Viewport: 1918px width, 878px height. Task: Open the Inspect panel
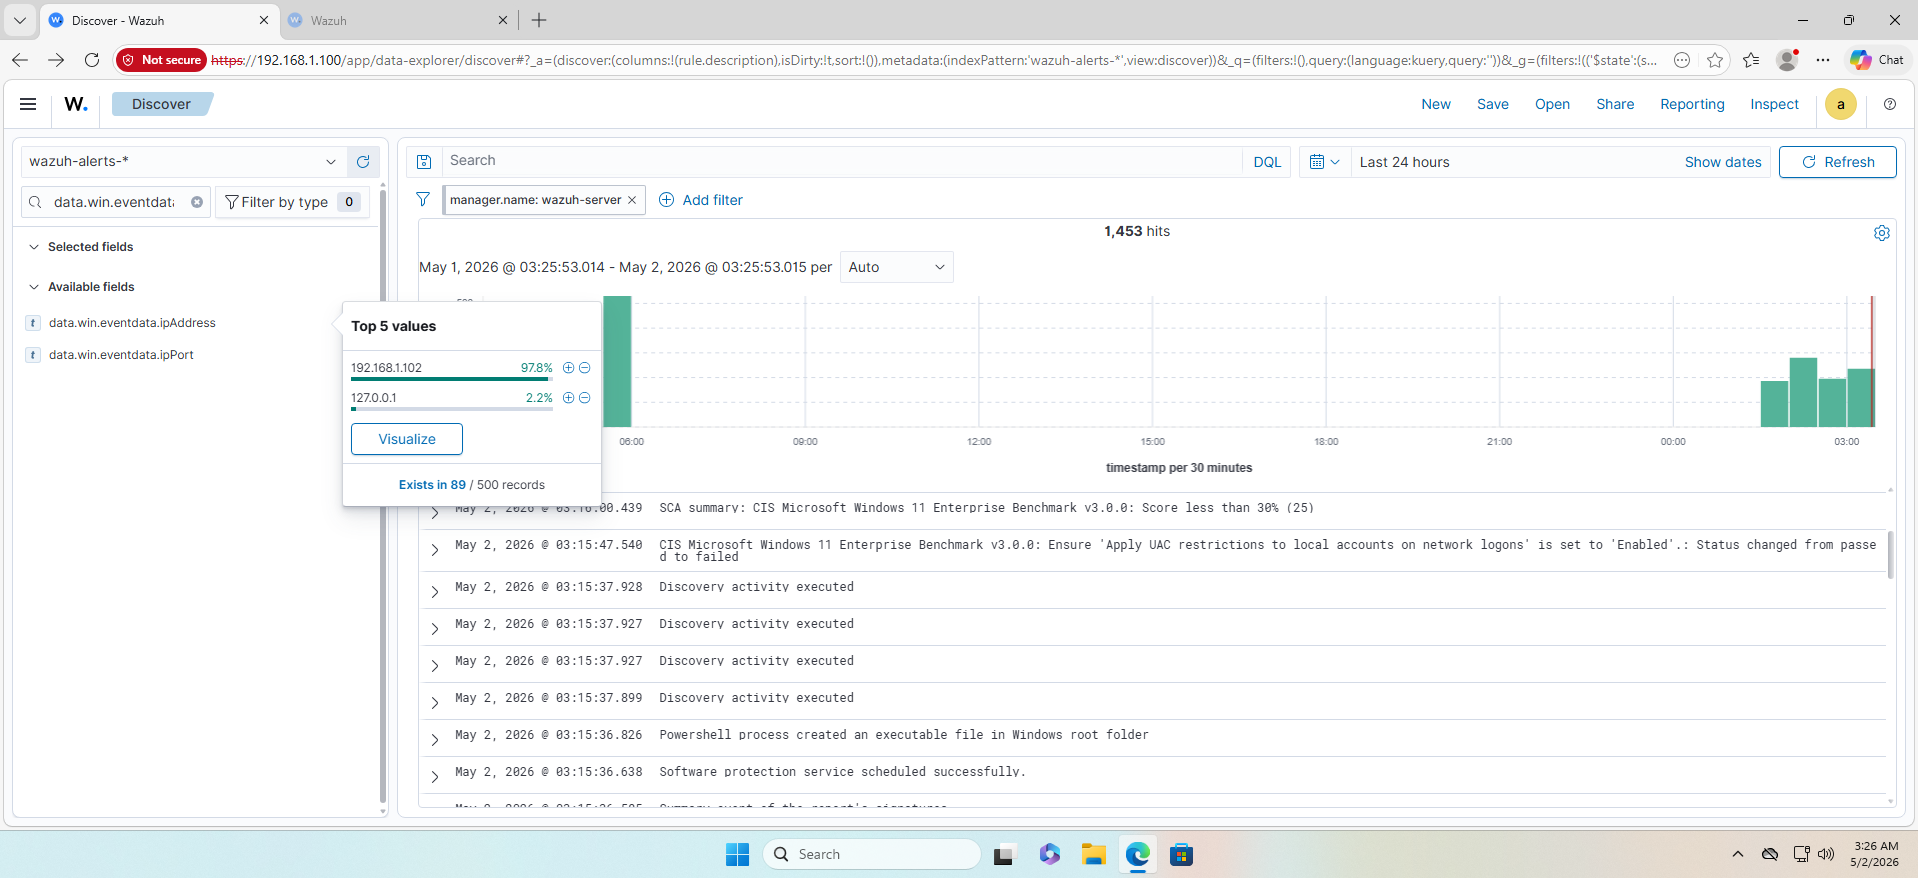(x=1774, y=104)
